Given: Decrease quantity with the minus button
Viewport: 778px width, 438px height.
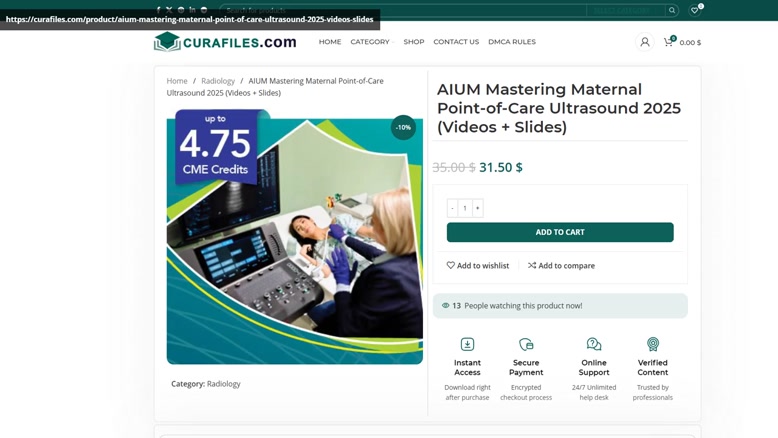Looking at the screenshot, I should pos(453,208).
